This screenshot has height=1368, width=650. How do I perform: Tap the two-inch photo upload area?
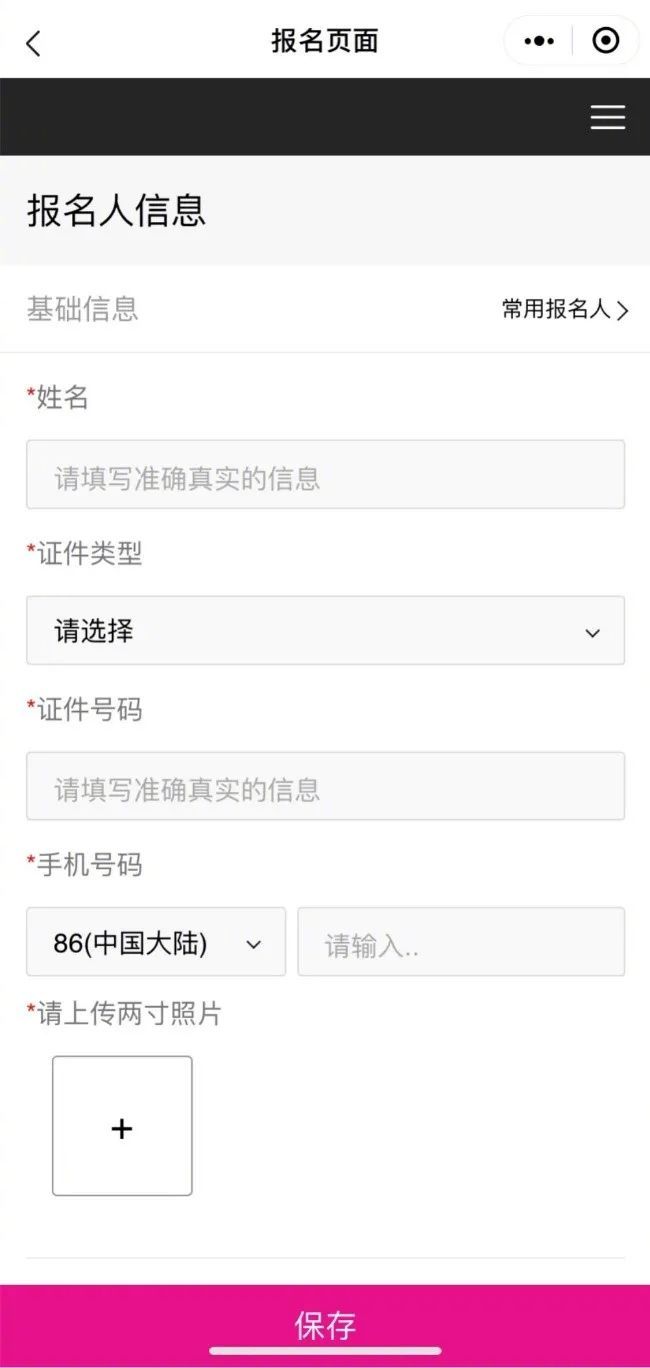coord(122,1127)
